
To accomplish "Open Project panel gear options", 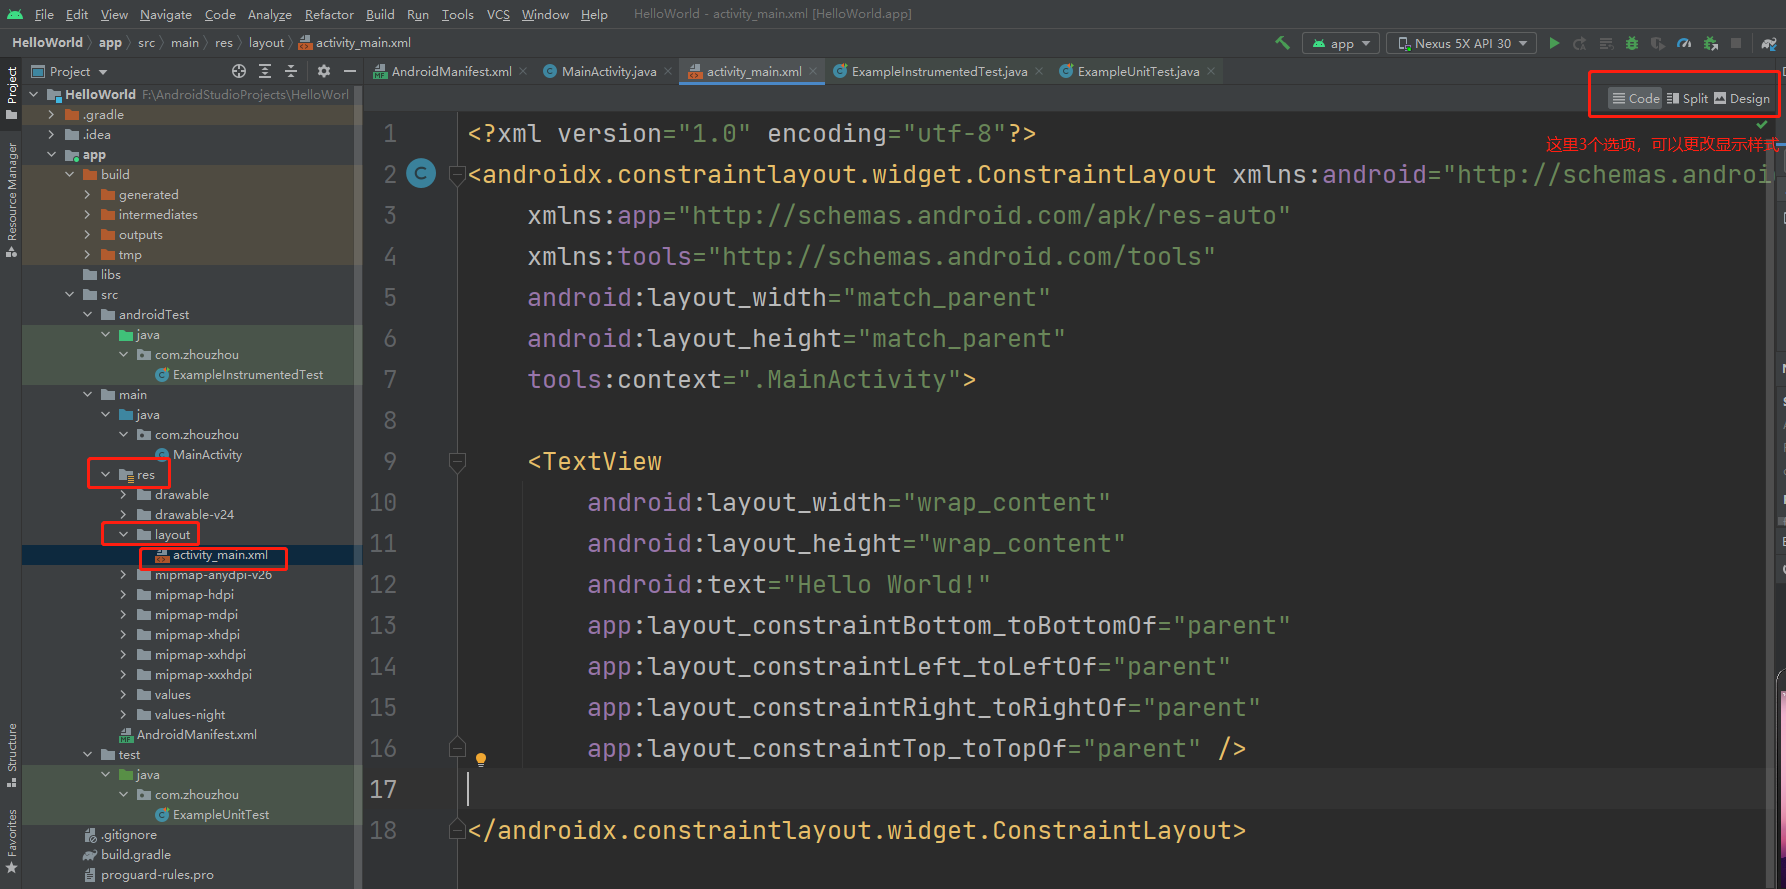I will click(323, 71).
